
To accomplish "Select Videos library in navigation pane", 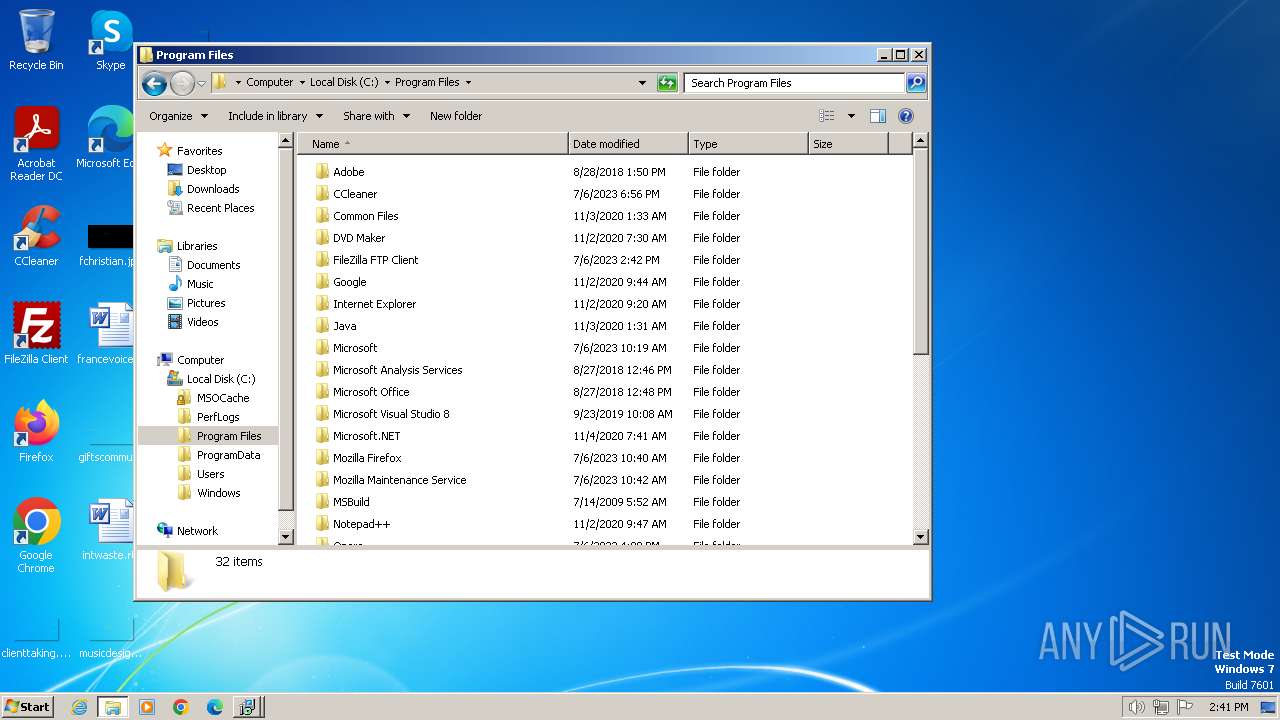I will [x=202, y=322].
